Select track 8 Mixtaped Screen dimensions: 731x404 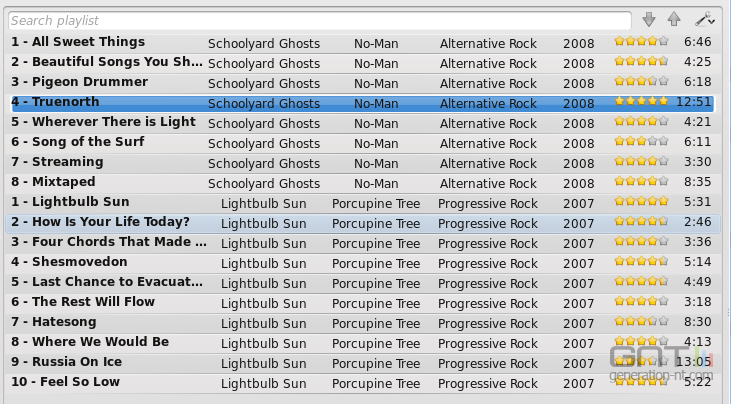point(360,182)
